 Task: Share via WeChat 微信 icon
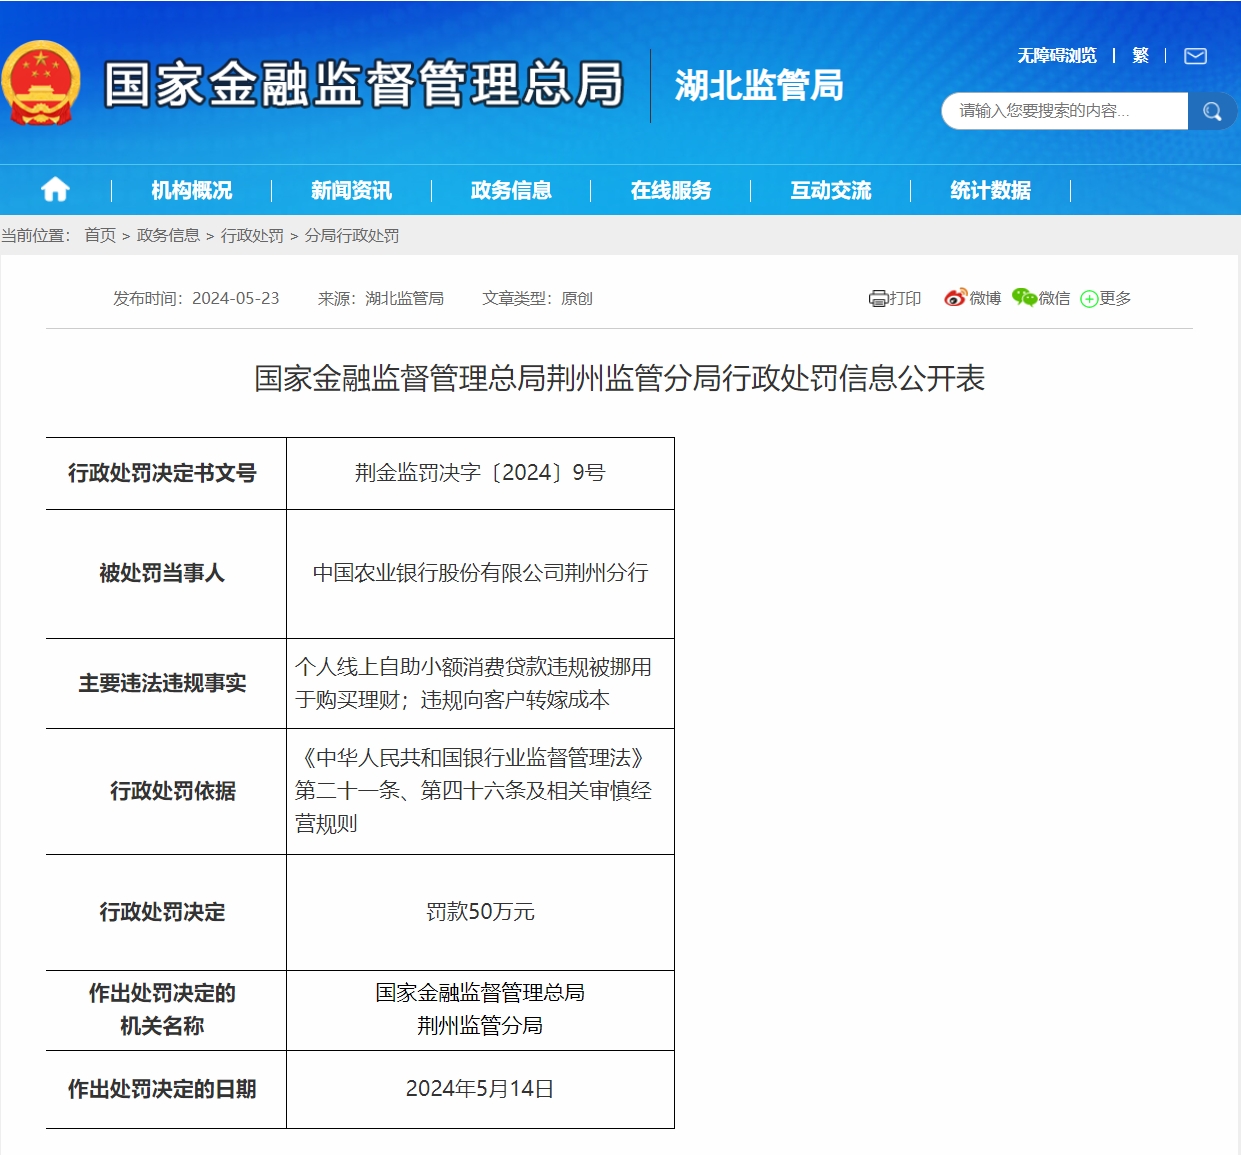point(1040,298)
